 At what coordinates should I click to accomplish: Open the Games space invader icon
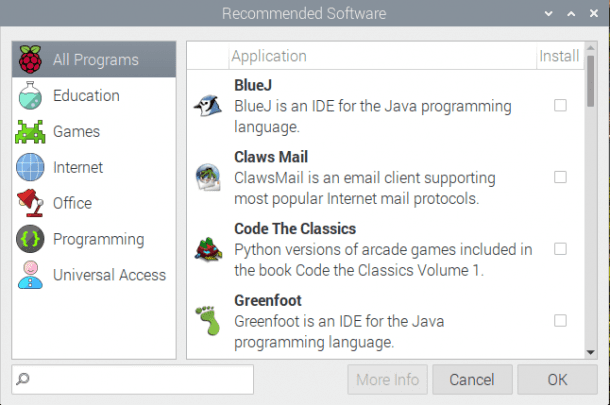[x=31, y=132]
